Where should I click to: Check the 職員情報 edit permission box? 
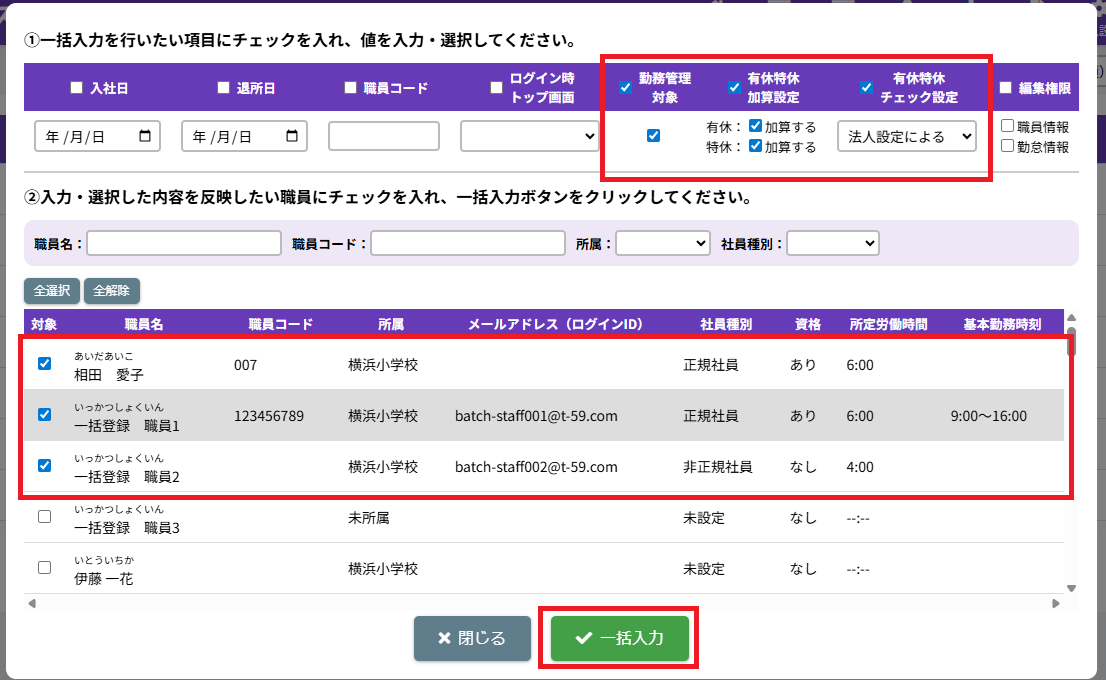pyautogui.click(x=1008, y=127)
